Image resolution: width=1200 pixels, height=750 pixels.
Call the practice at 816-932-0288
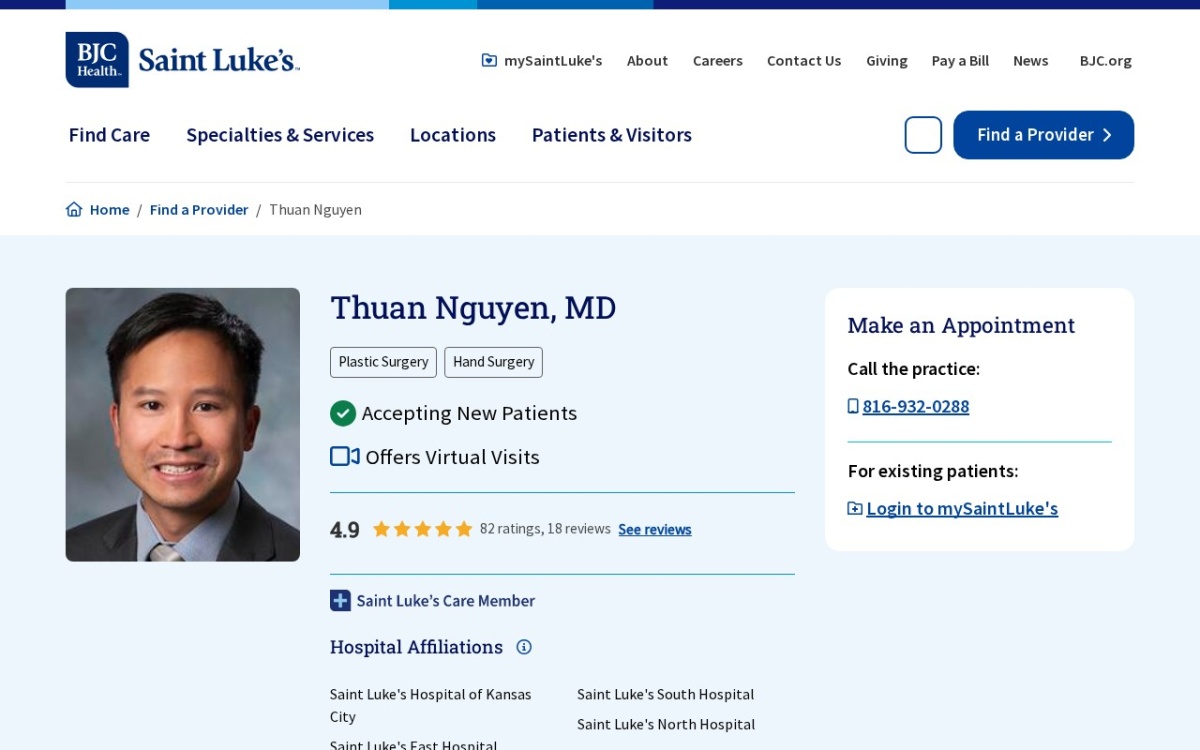tap(916, 406)
